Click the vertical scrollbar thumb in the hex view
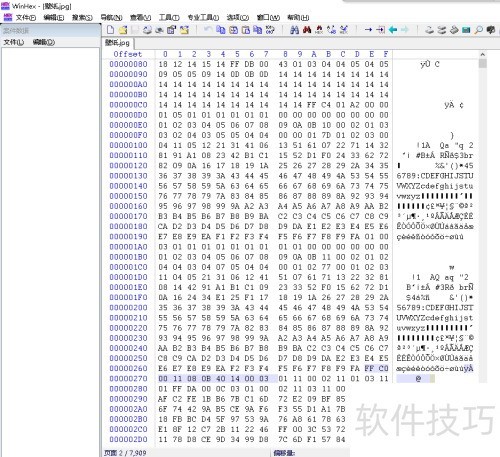Viewport: 500px width, 457px height. coord(483,64)
